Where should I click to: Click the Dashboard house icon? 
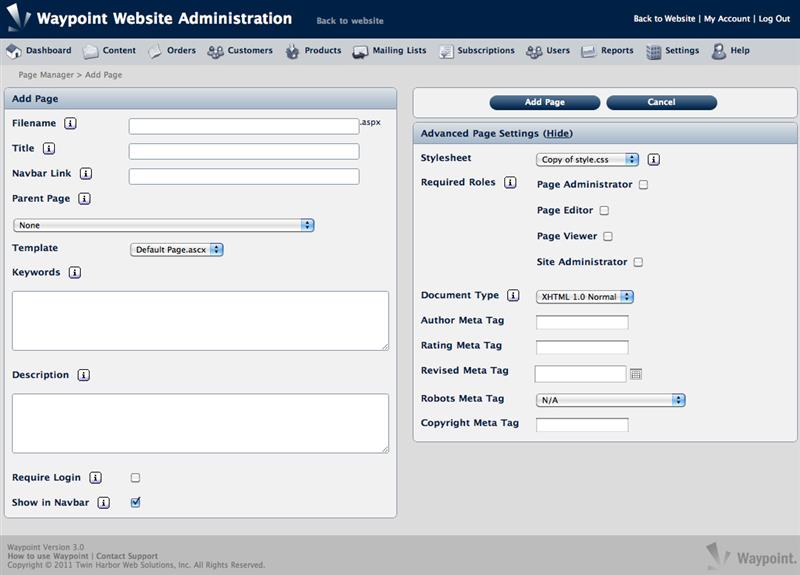coord(14,51)
